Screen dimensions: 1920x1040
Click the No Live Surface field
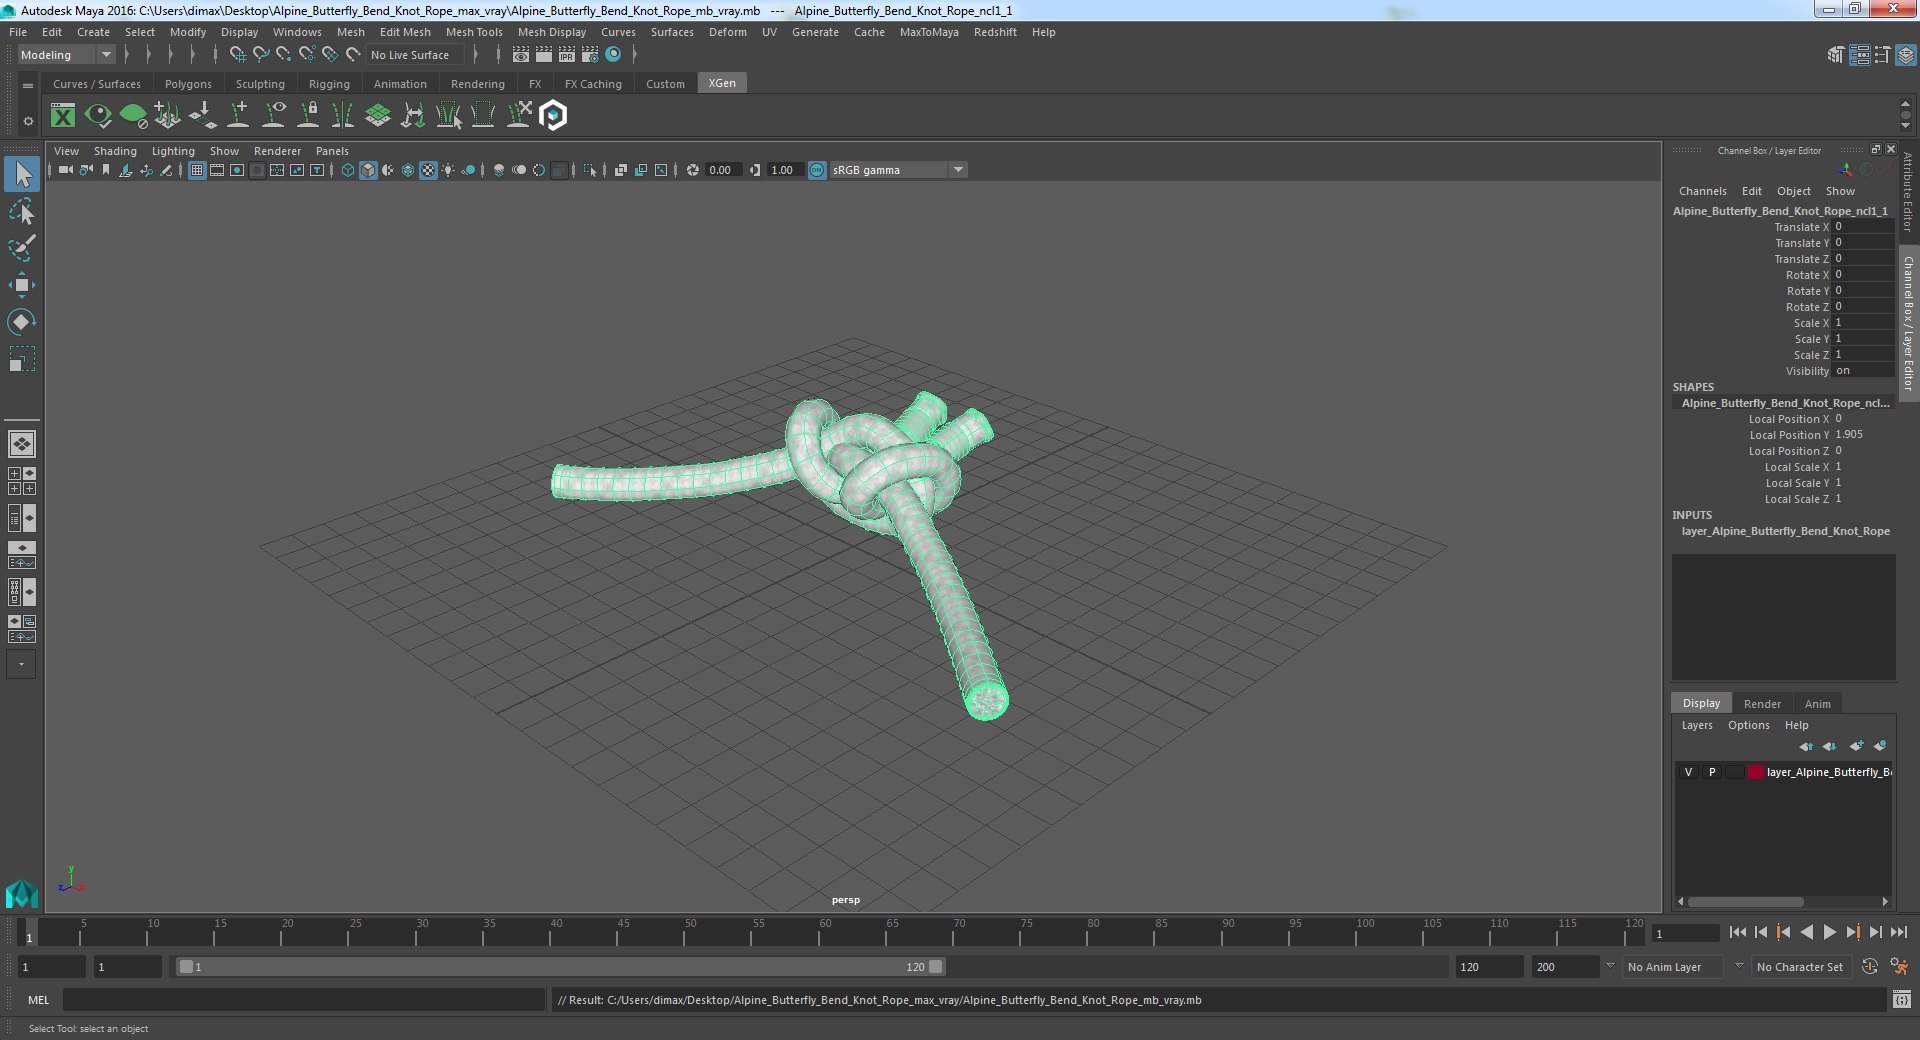[x=413, y=55]
